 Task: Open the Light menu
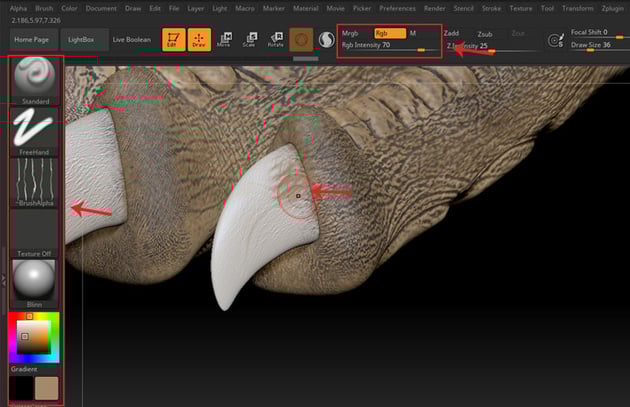219,8
